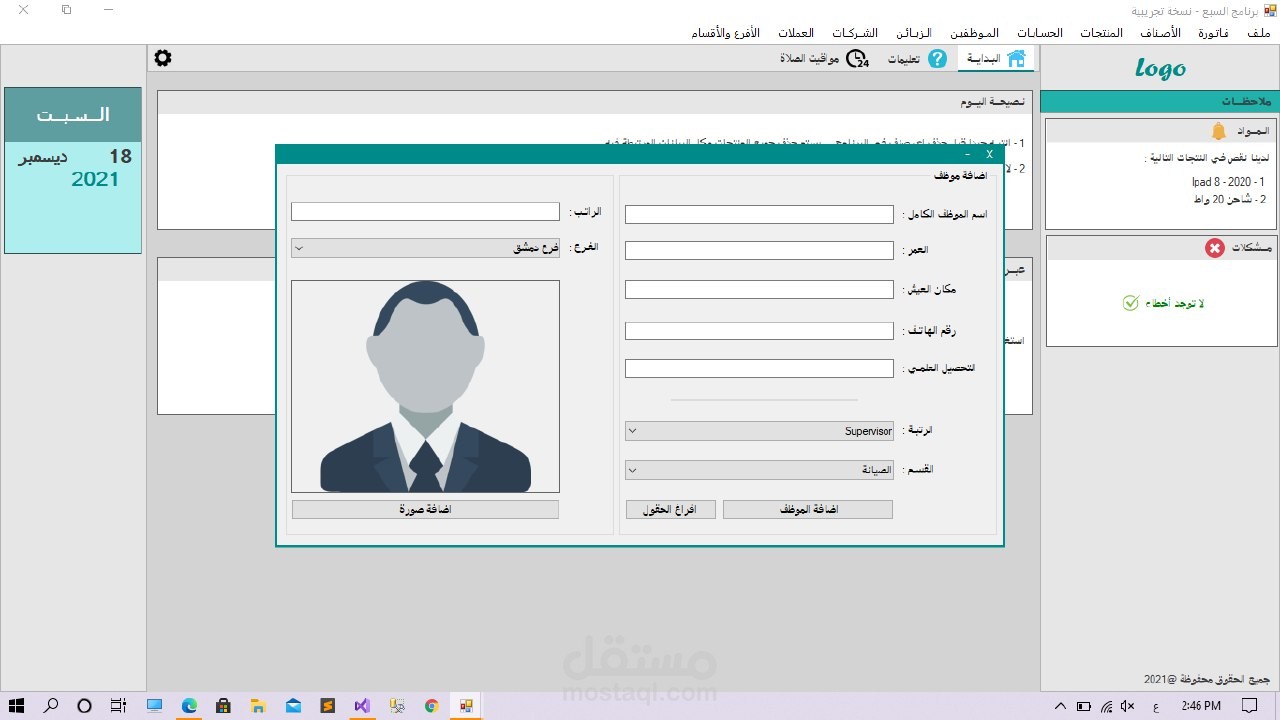Click the employee photo placeholder image
Screen dimensions: 1280x720
[425, 386]
